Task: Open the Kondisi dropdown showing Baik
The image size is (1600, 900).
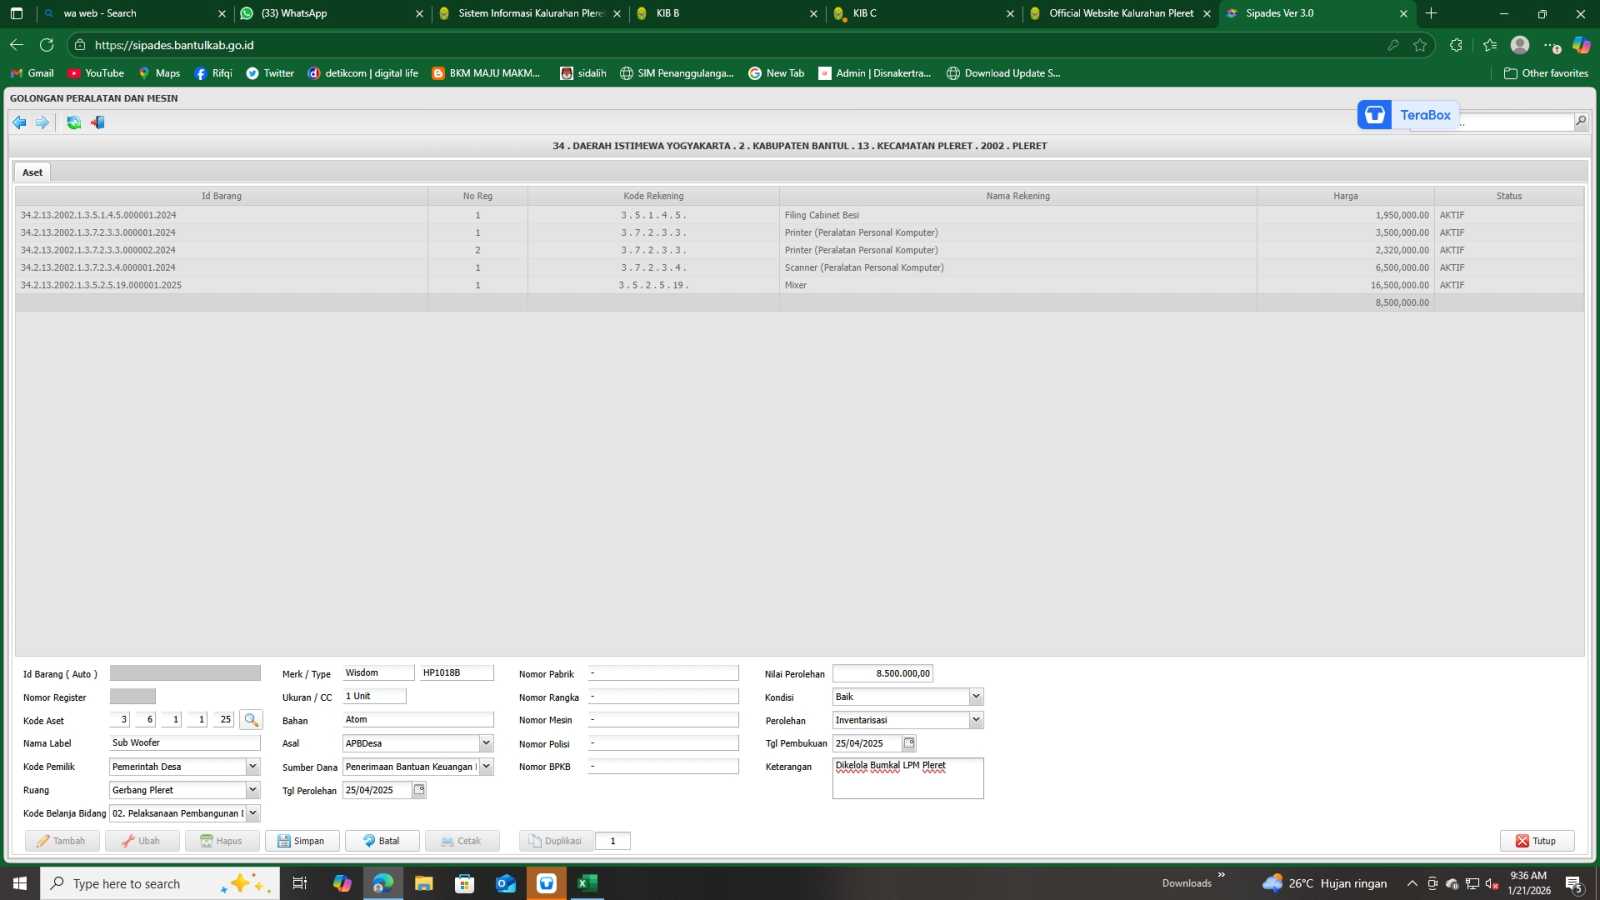Action: click(976, 697)
